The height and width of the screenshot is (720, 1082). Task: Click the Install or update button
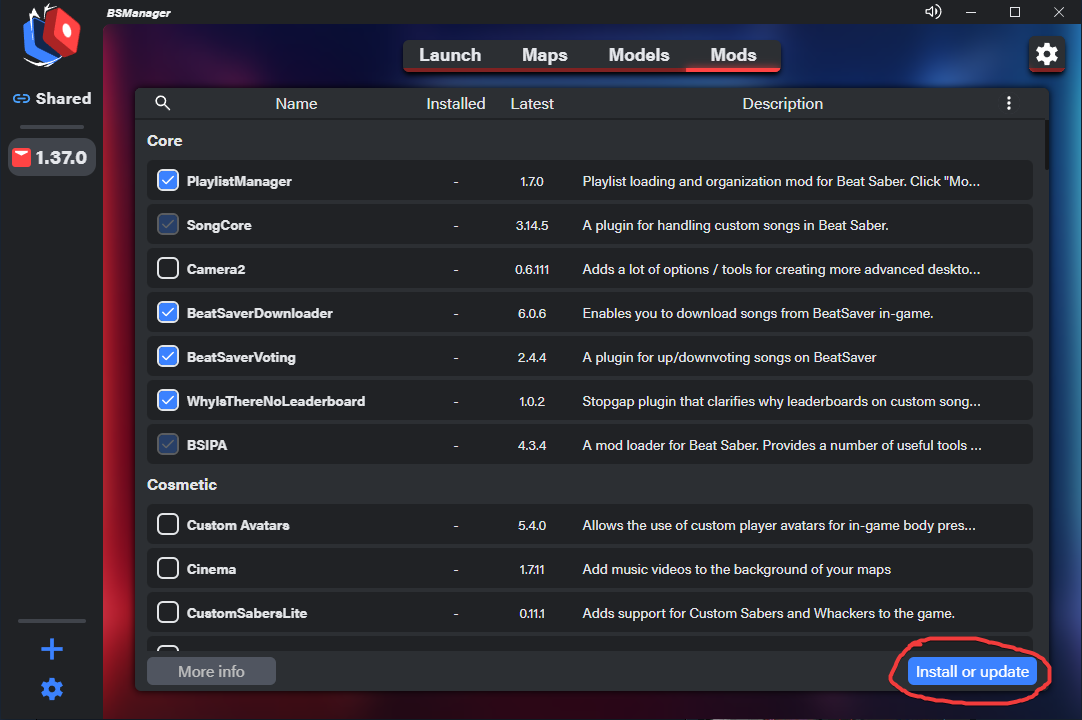(x=972, y=672)
